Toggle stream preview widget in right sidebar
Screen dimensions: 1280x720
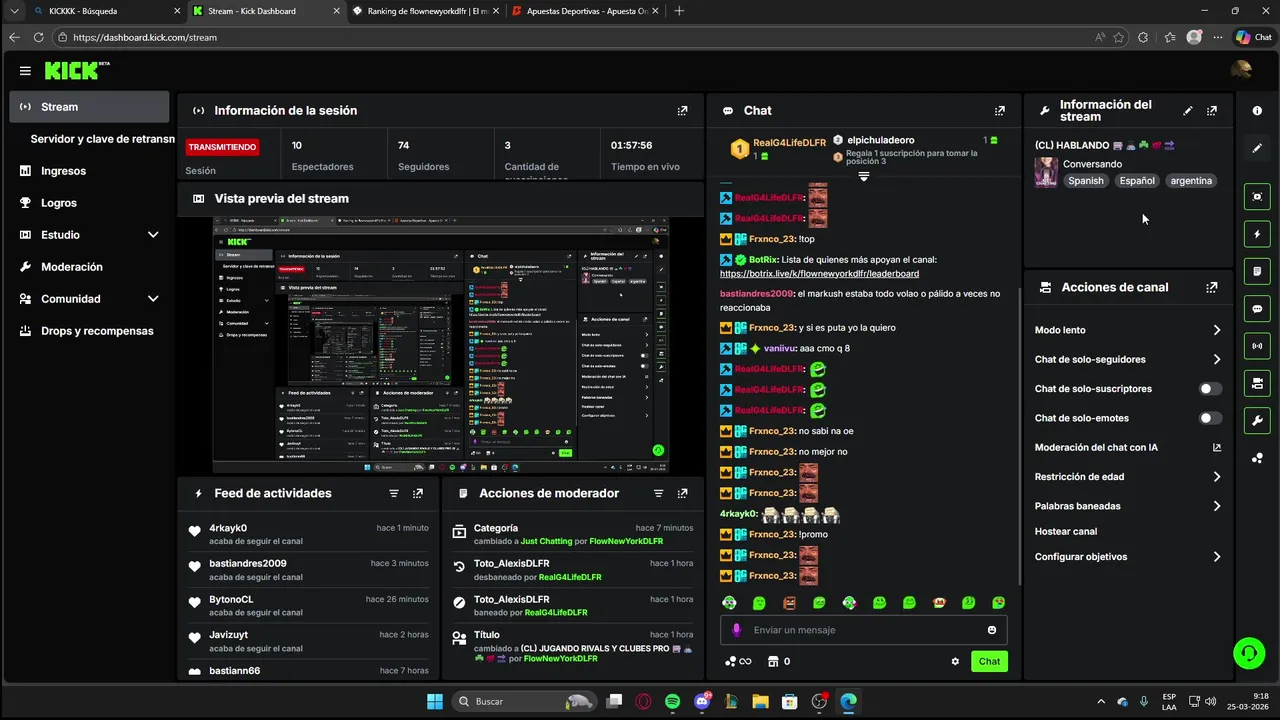(x=1257, y=196)
